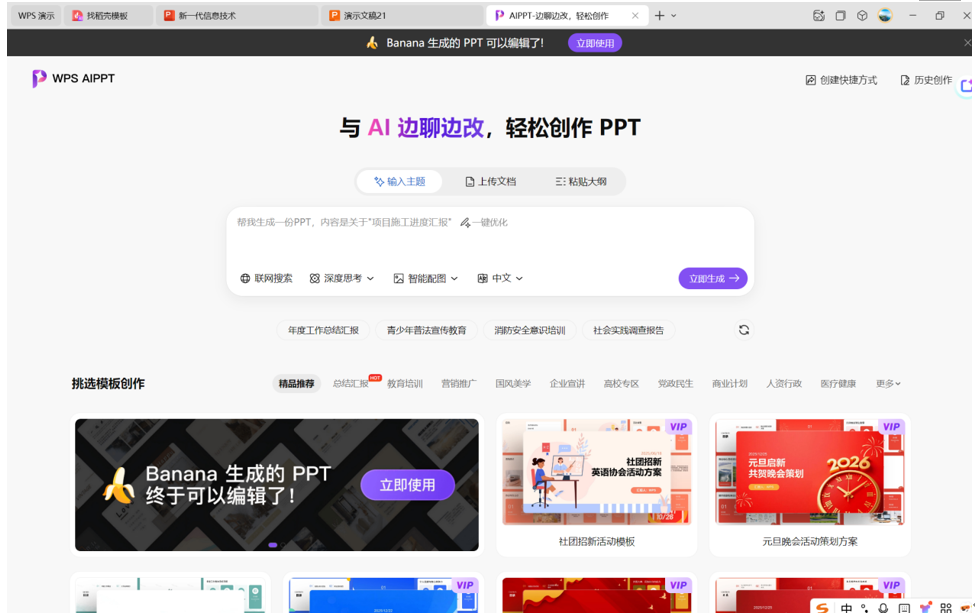
Task: Switch to 演示文稿21 tab
Action: coord(402,16)
